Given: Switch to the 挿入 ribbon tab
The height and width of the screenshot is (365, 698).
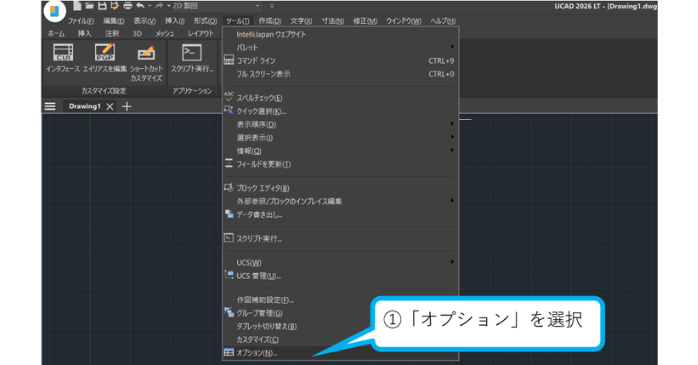Looking at the screenshot, I should tap(85, 34).
